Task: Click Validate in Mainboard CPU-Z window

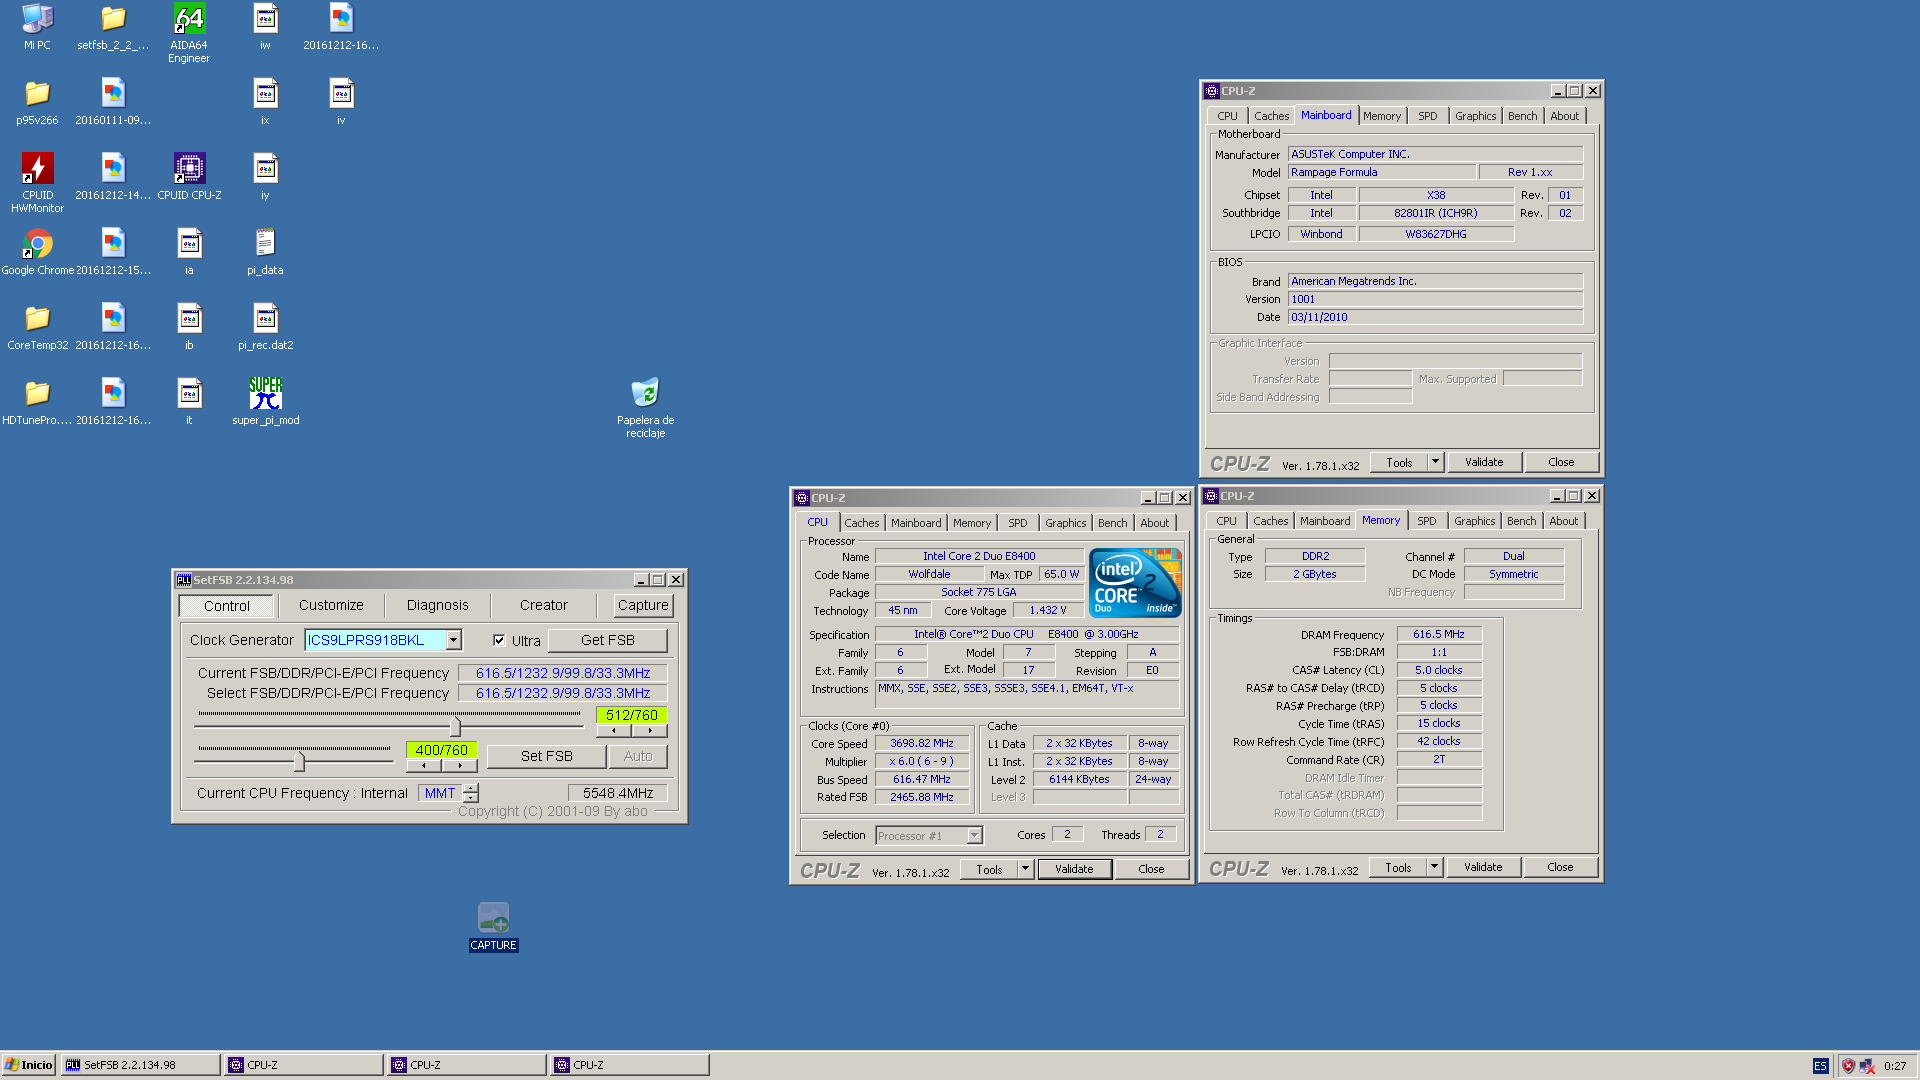Action: pyautogui.click(x=1484, y=462)
